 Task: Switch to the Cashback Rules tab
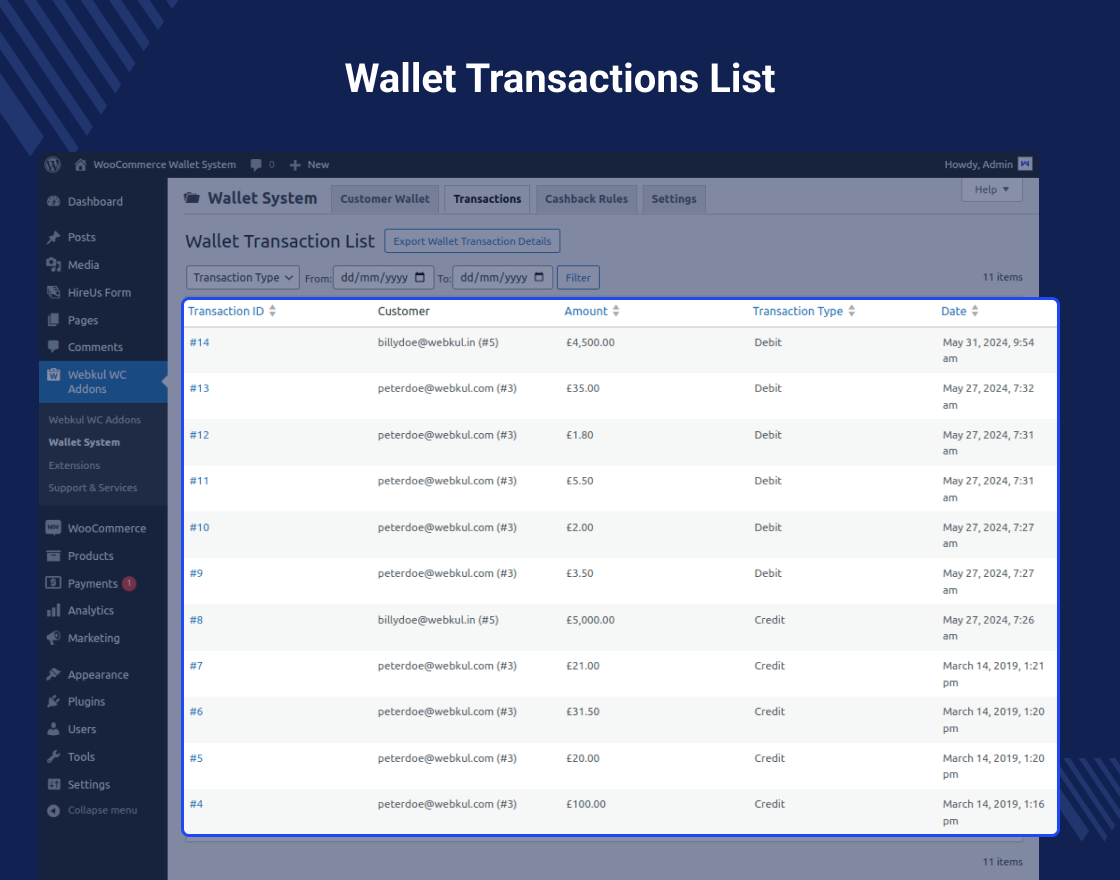tap(586, 199)
